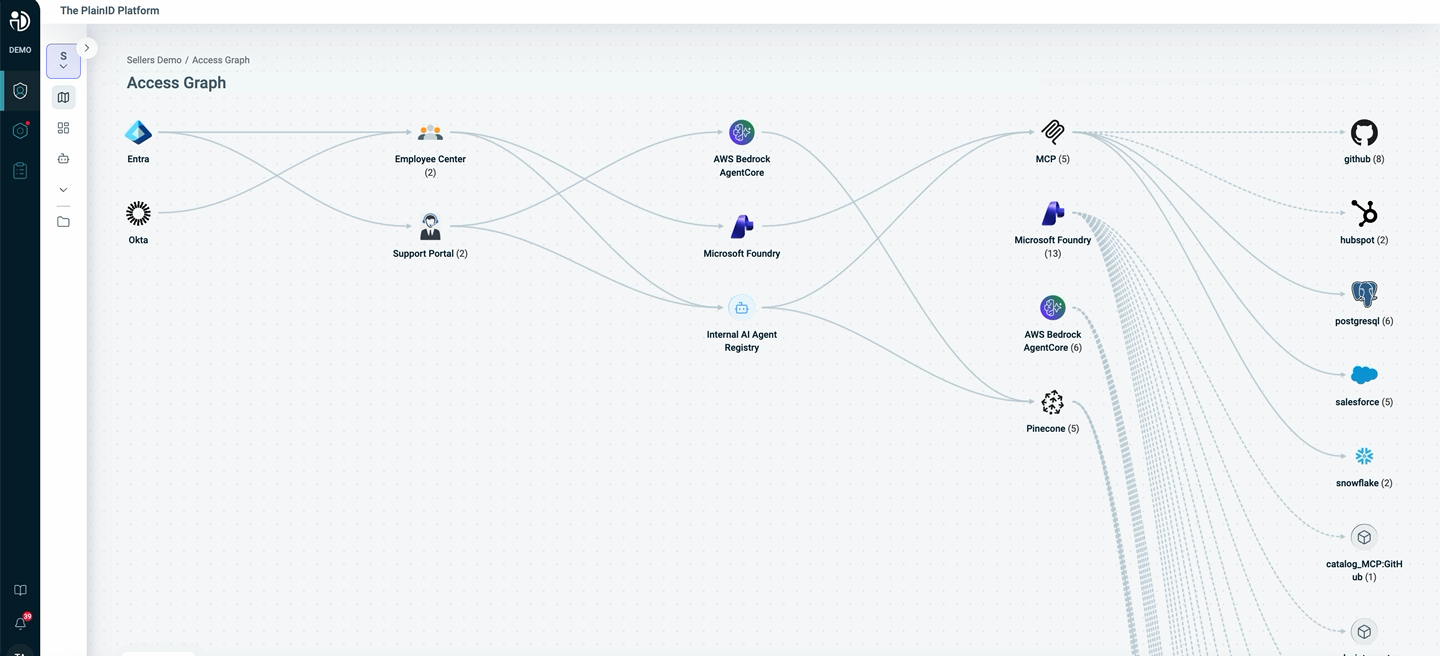Expand more items with the down chevron
The image size is (1440, 656).
click(x=63, y=189)
